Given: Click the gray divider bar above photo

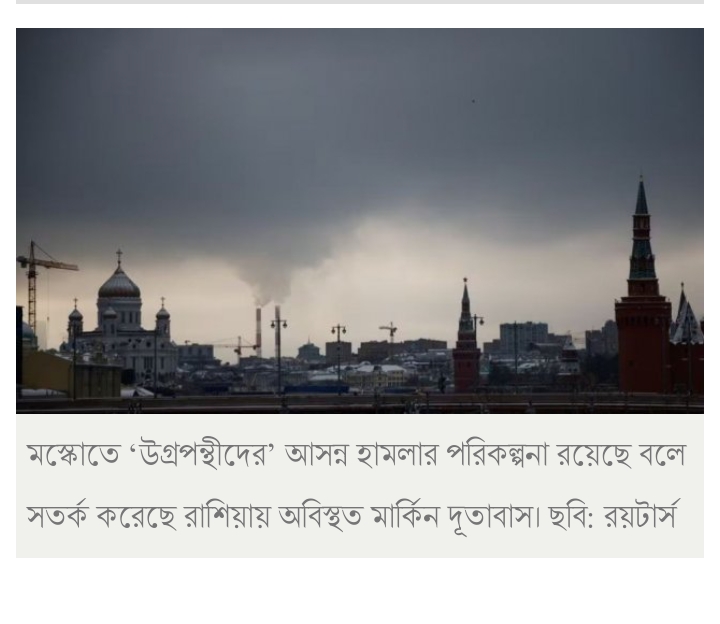Looking at the screenshot, I should (x=360, y=2).
